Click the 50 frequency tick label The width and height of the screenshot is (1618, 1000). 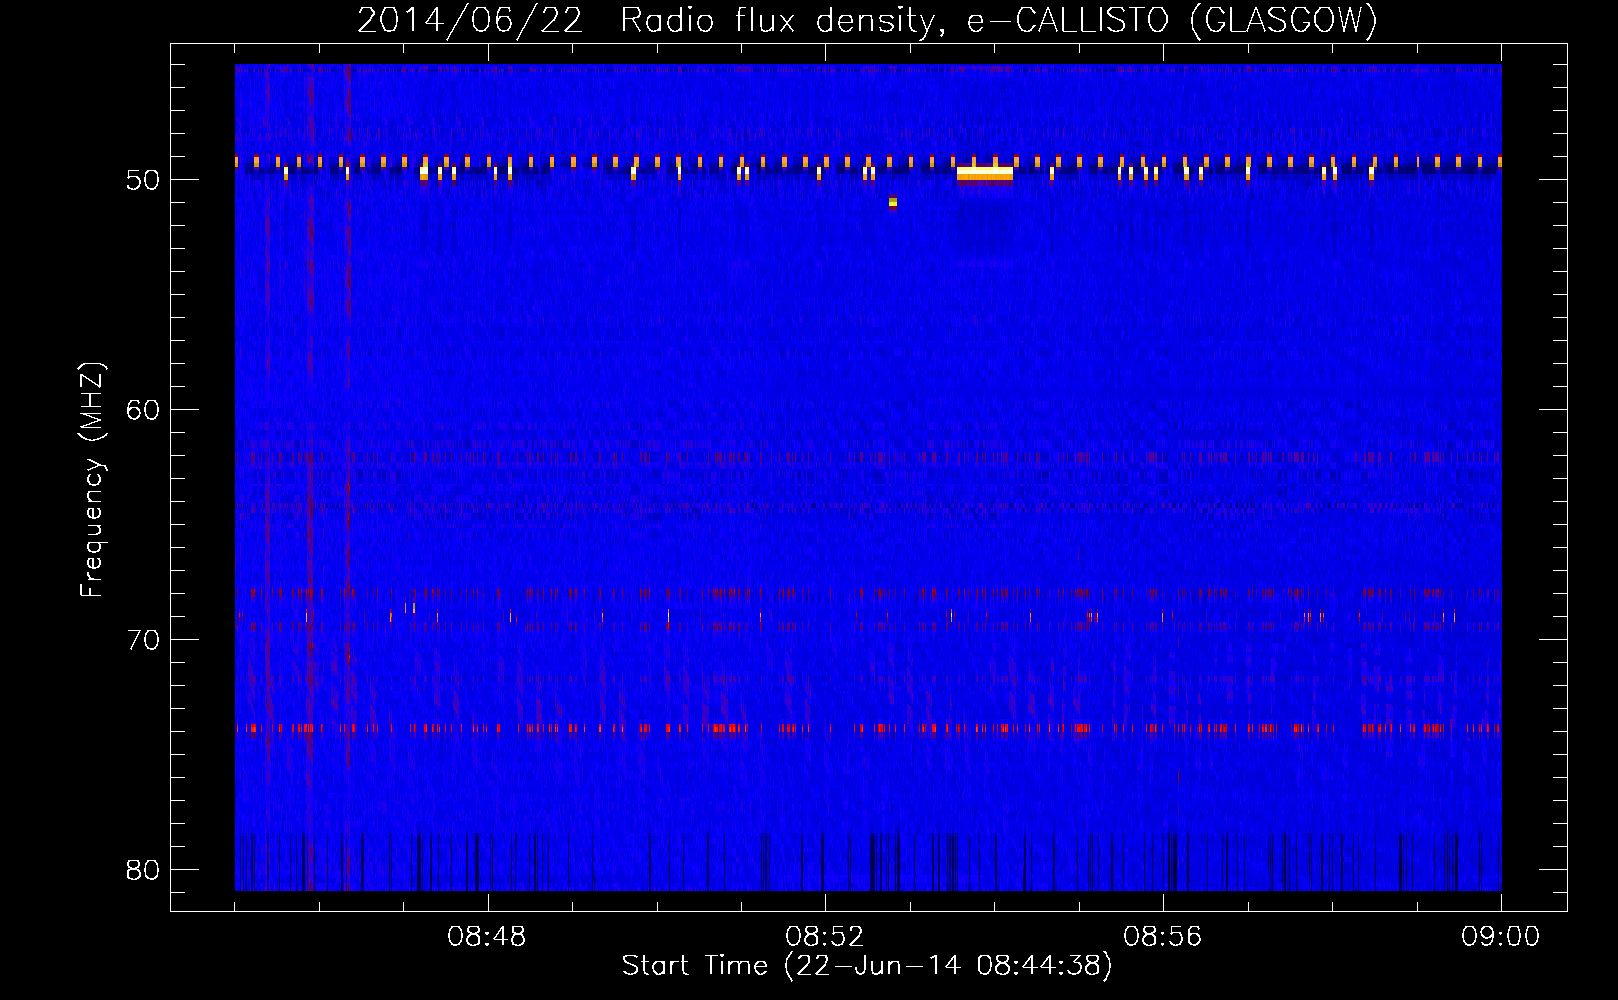point(143,180)
